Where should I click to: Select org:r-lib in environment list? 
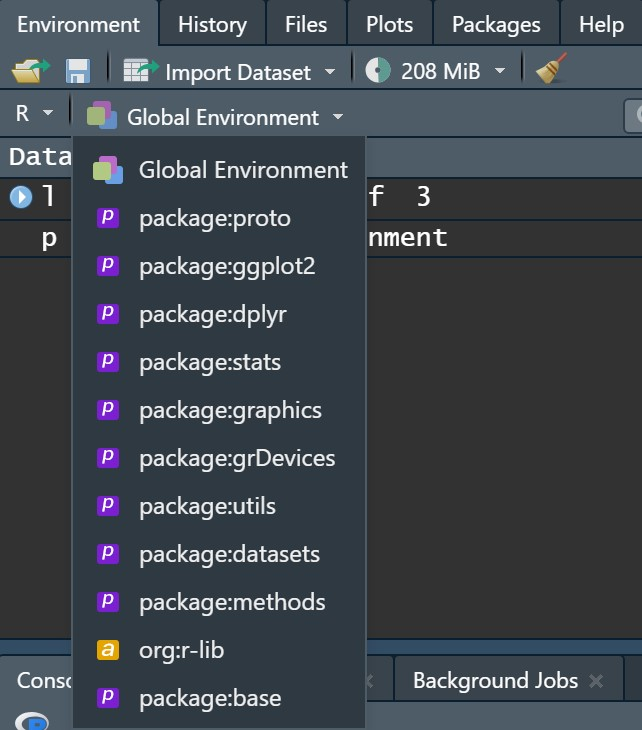(x=219, y=650)
